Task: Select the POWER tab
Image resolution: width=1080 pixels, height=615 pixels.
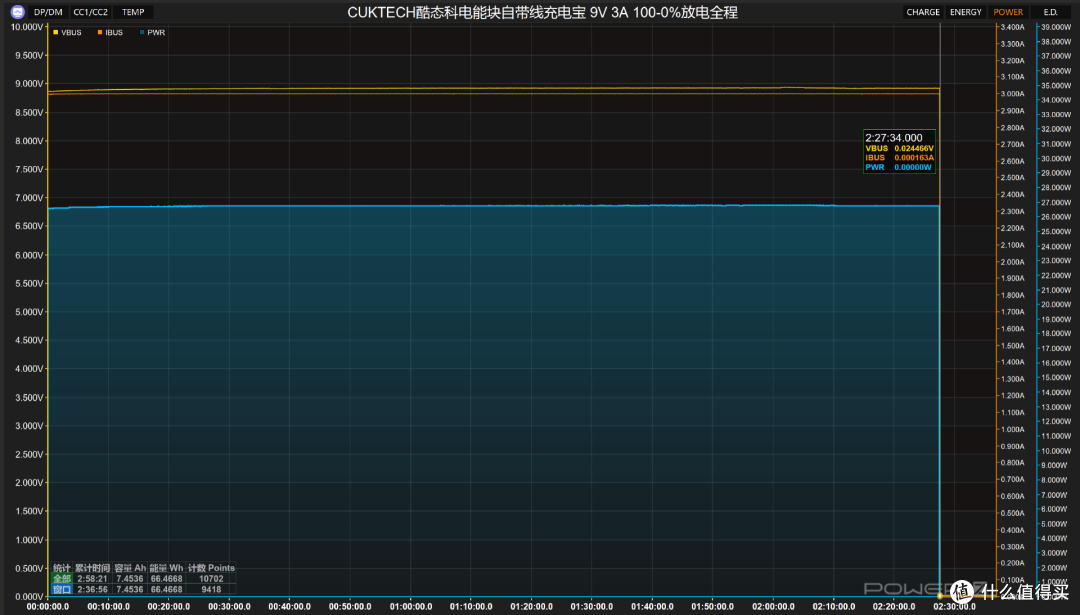Action: pyautogui.click(x=1008, y=12)
